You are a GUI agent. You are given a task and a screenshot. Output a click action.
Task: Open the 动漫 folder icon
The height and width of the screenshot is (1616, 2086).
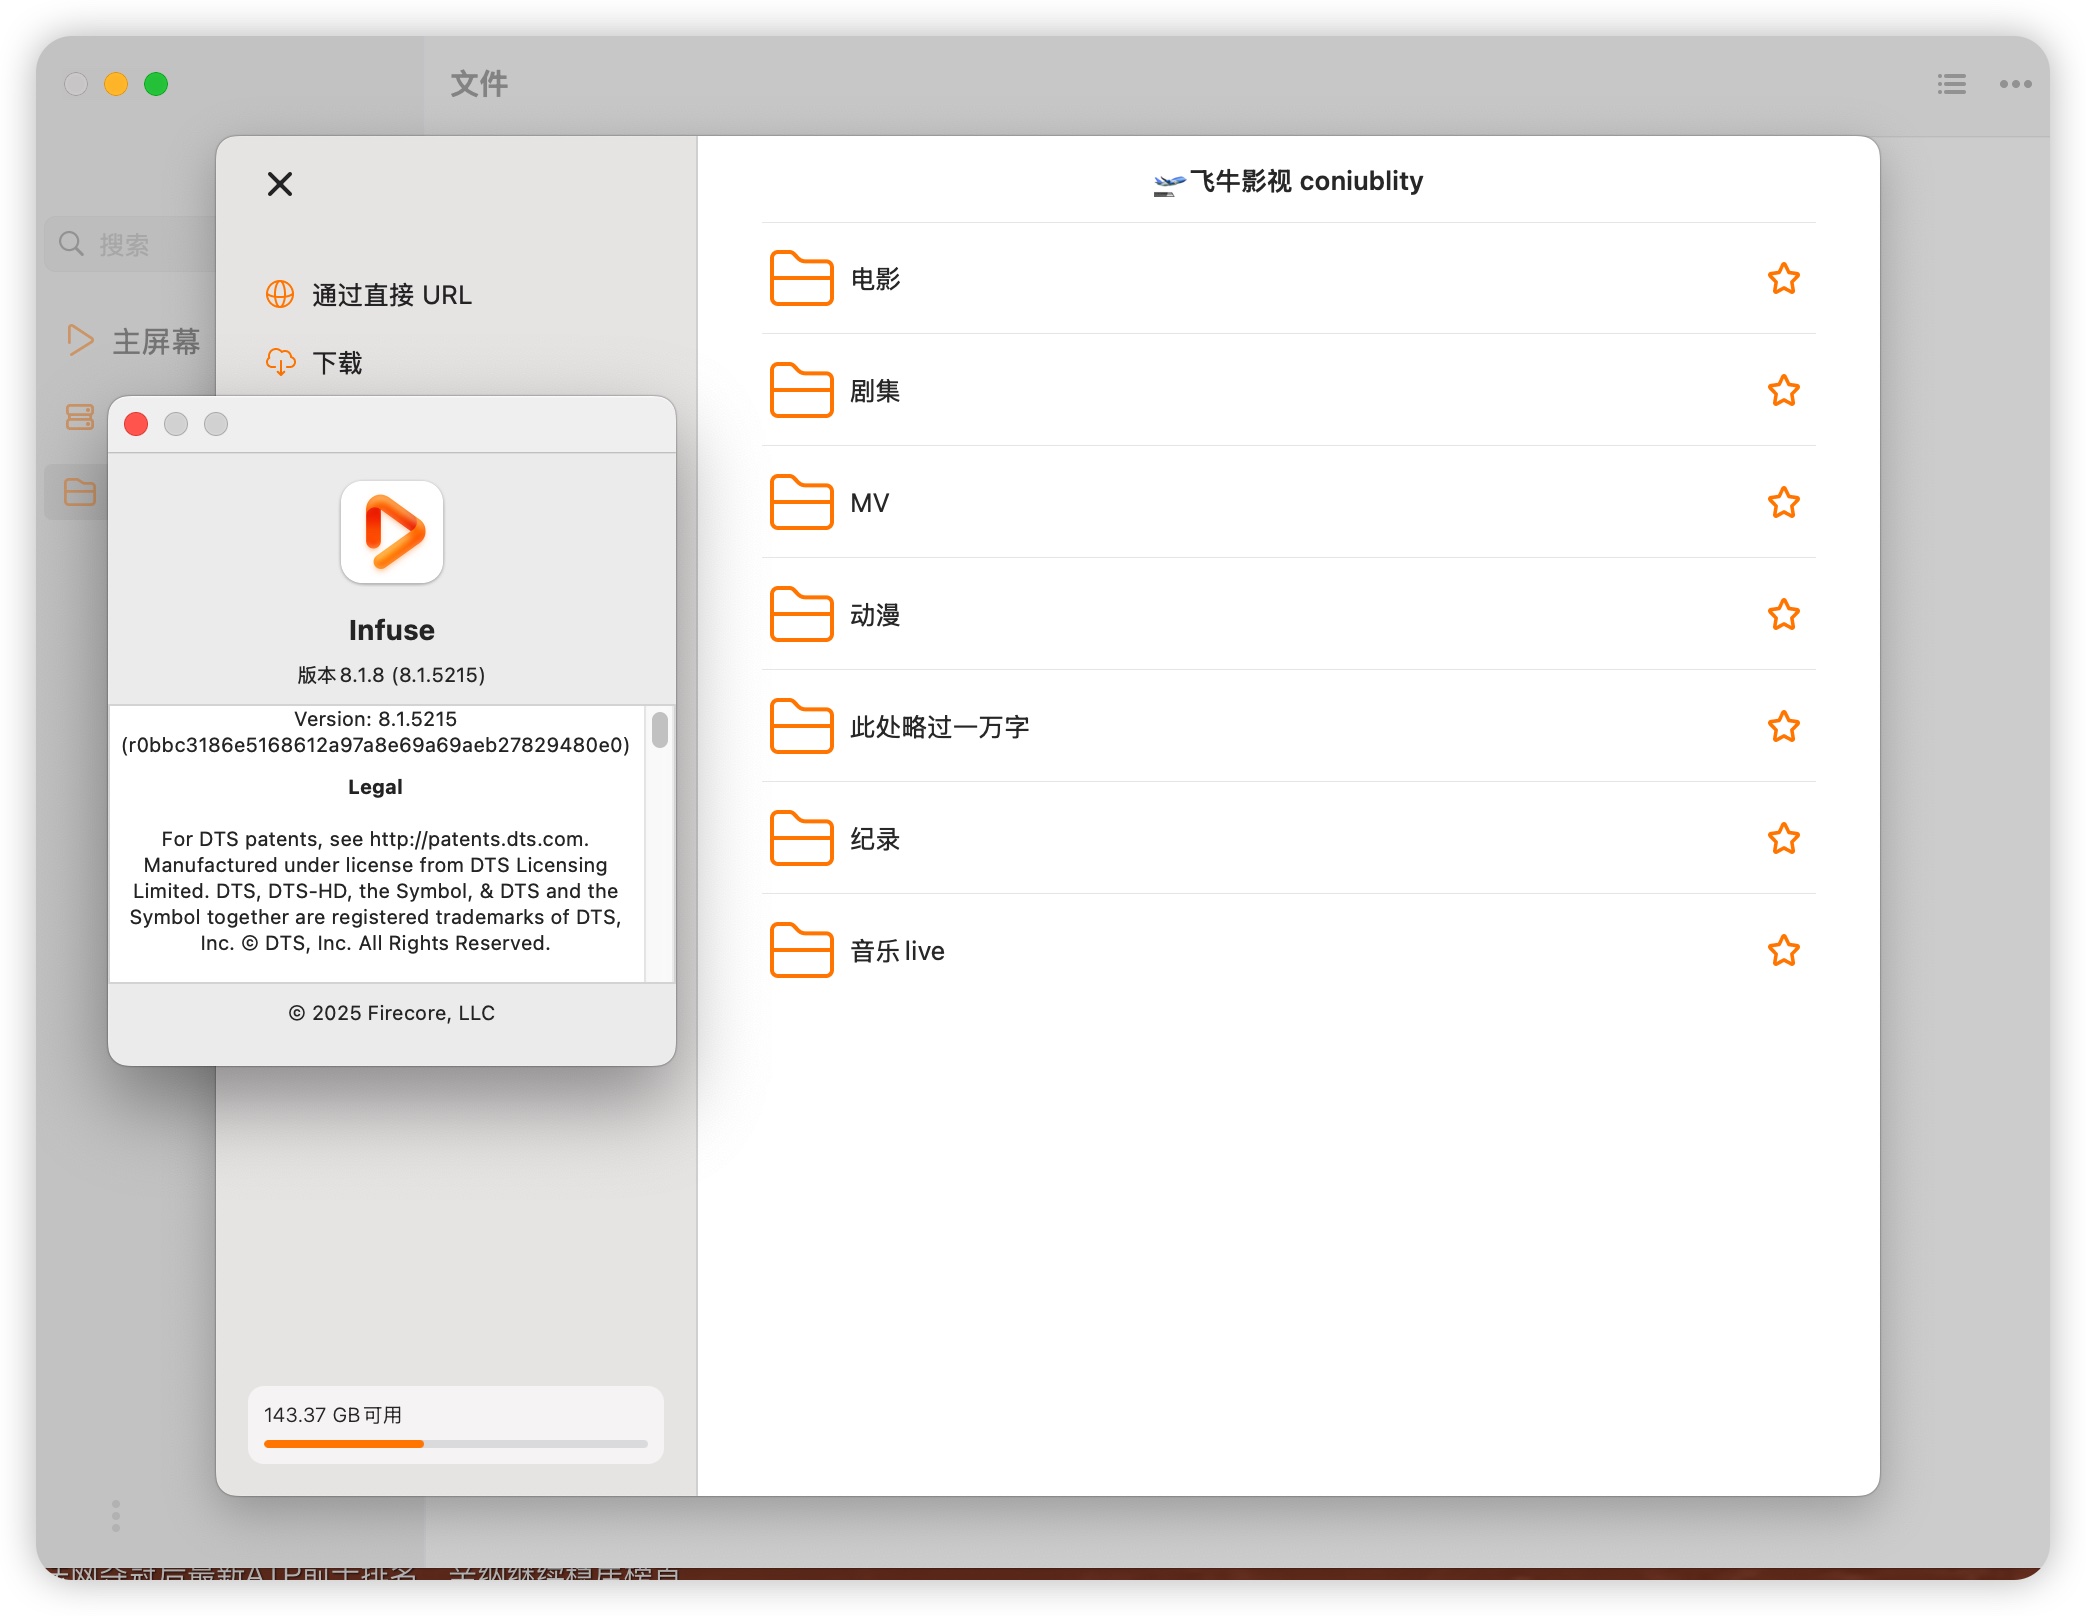(801, 614)
